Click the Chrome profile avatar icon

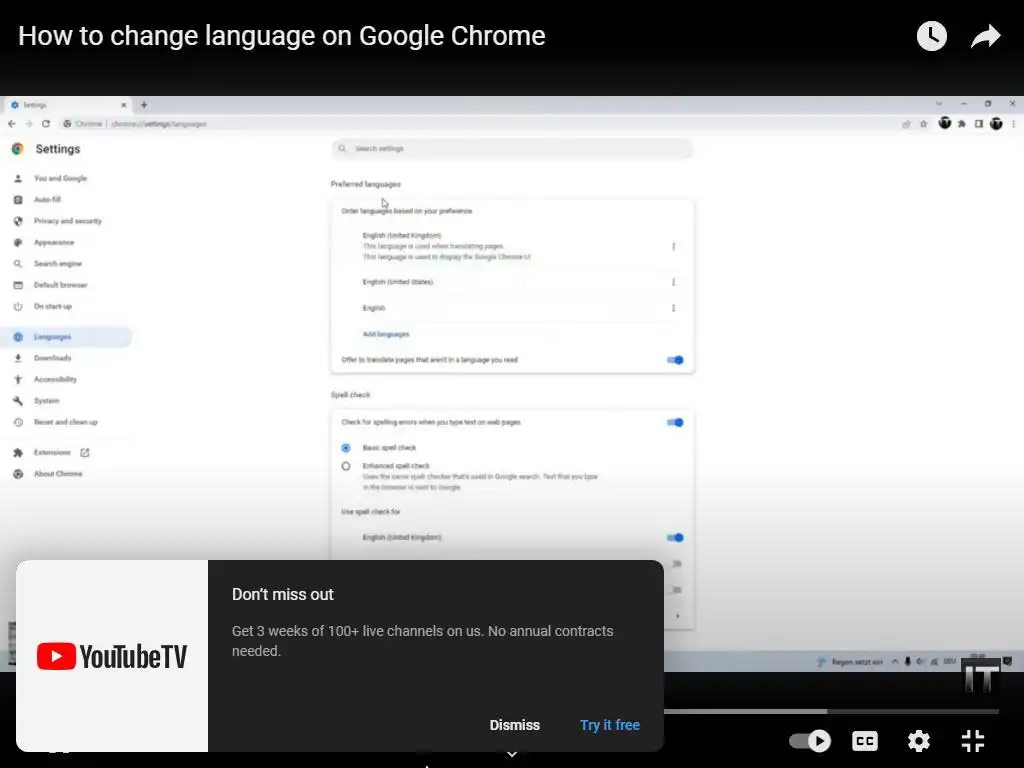(x=996, y=123)
